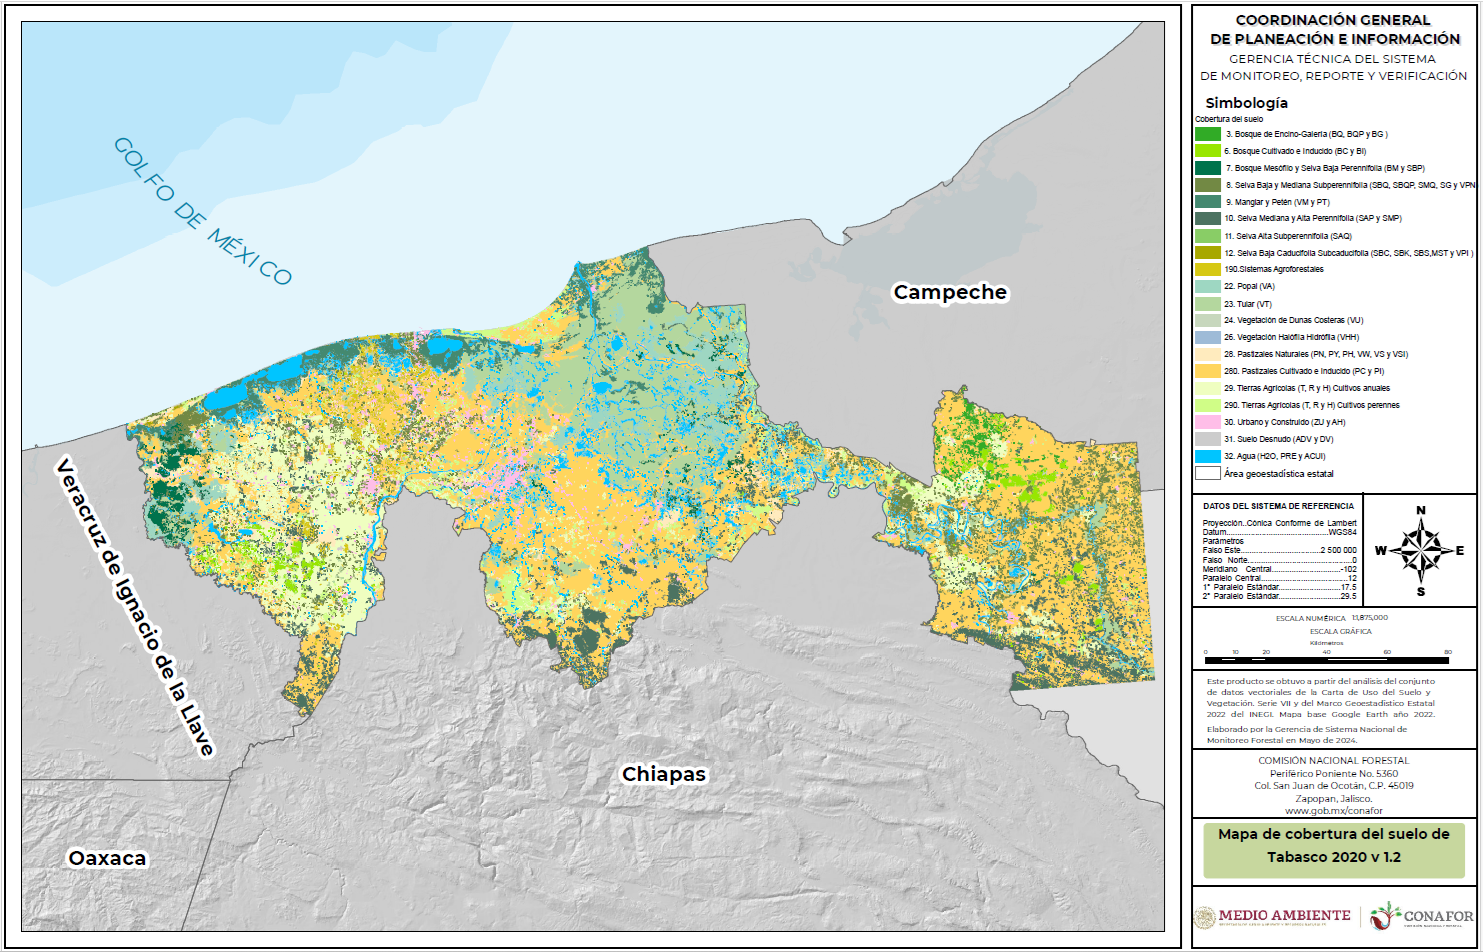Click the Veracruz de Ignacio de la Llave label
The width and height of the screenshot is (1483, 952).
point(135,607)
